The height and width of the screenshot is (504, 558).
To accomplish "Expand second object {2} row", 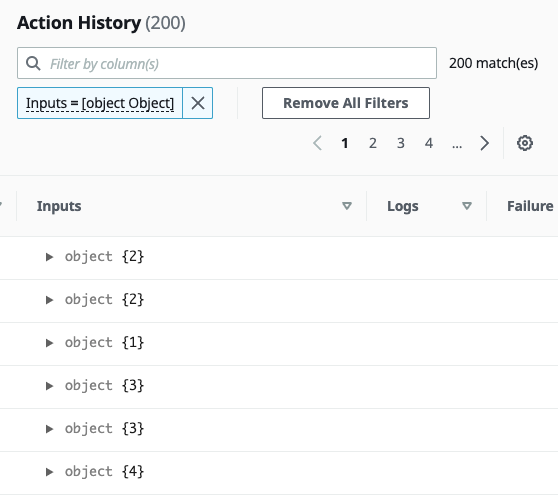I will (49, 300).
